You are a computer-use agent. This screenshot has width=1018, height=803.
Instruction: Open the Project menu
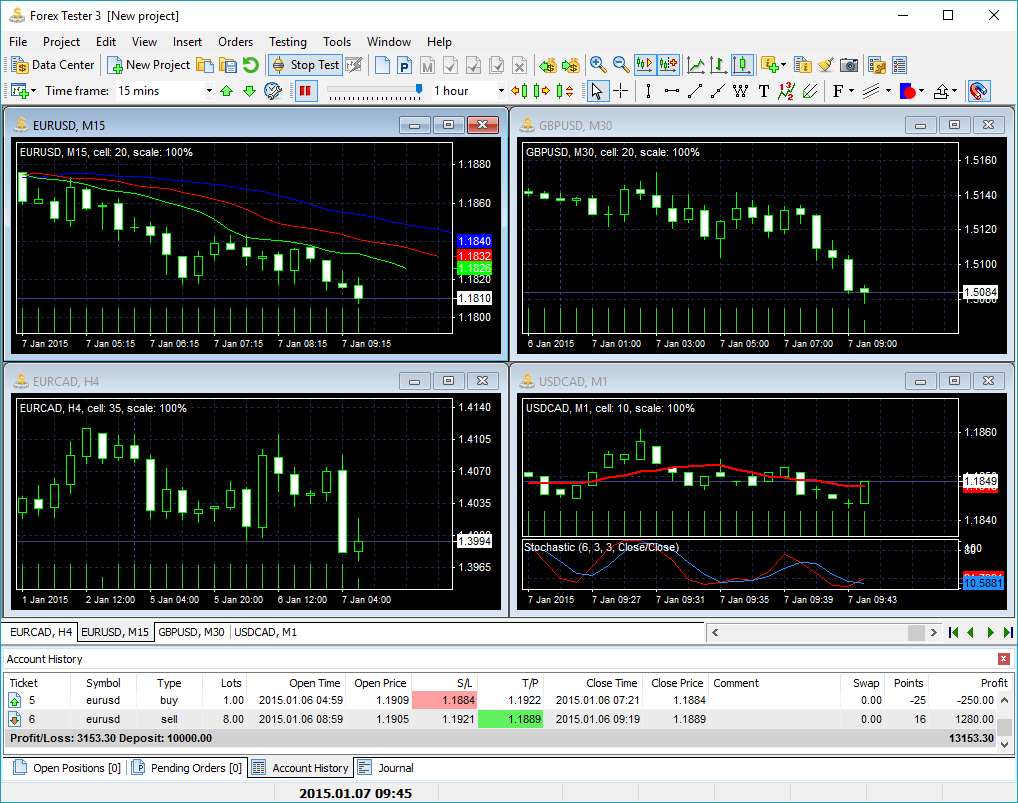pyautogui.click(x=61, y=42)
